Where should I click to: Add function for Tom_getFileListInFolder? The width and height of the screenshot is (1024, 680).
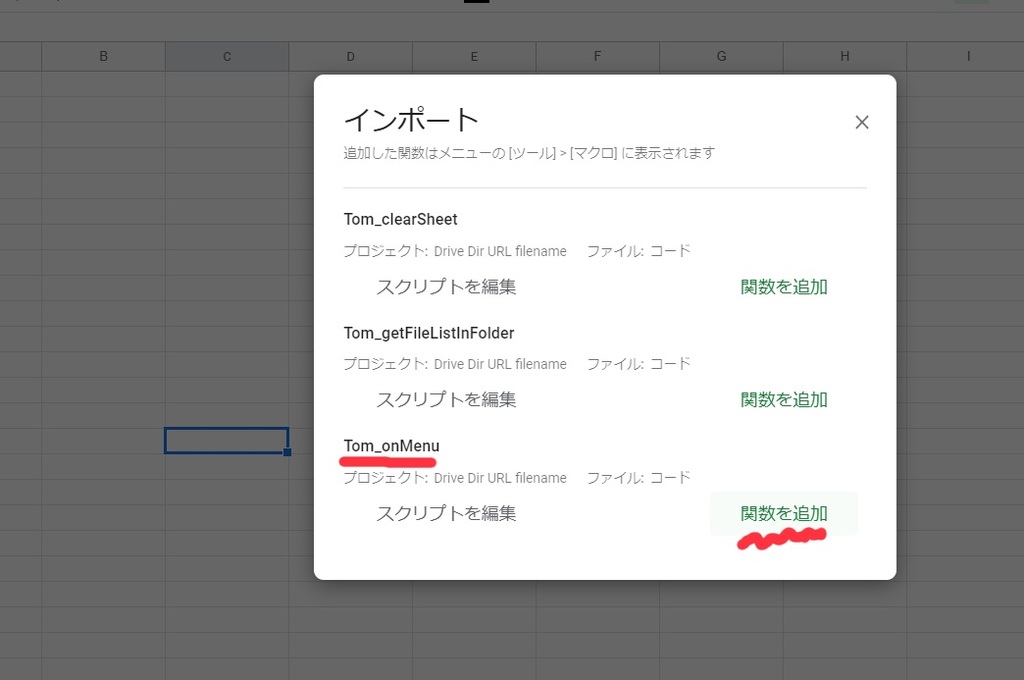coord(784,400)
